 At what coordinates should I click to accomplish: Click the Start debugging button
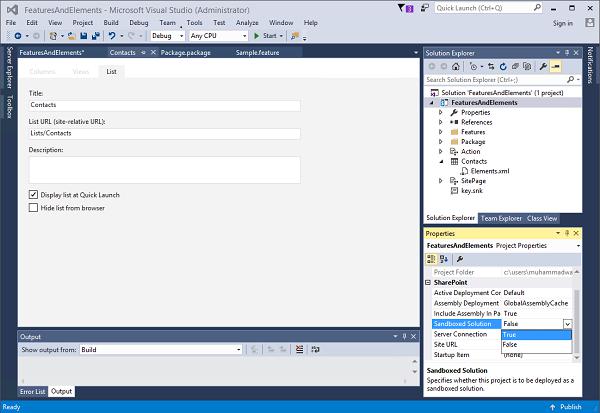point(266,36)
